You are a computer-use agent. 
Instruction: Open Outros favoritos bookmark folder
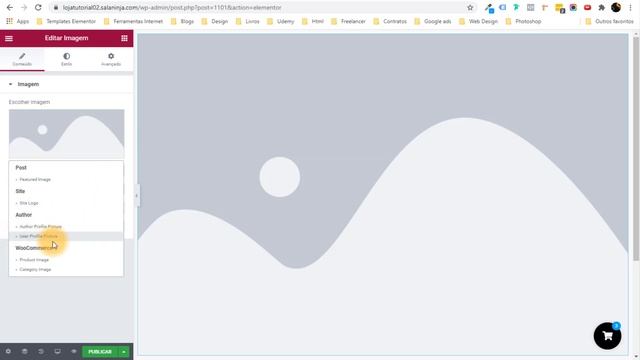click(609, 21)
